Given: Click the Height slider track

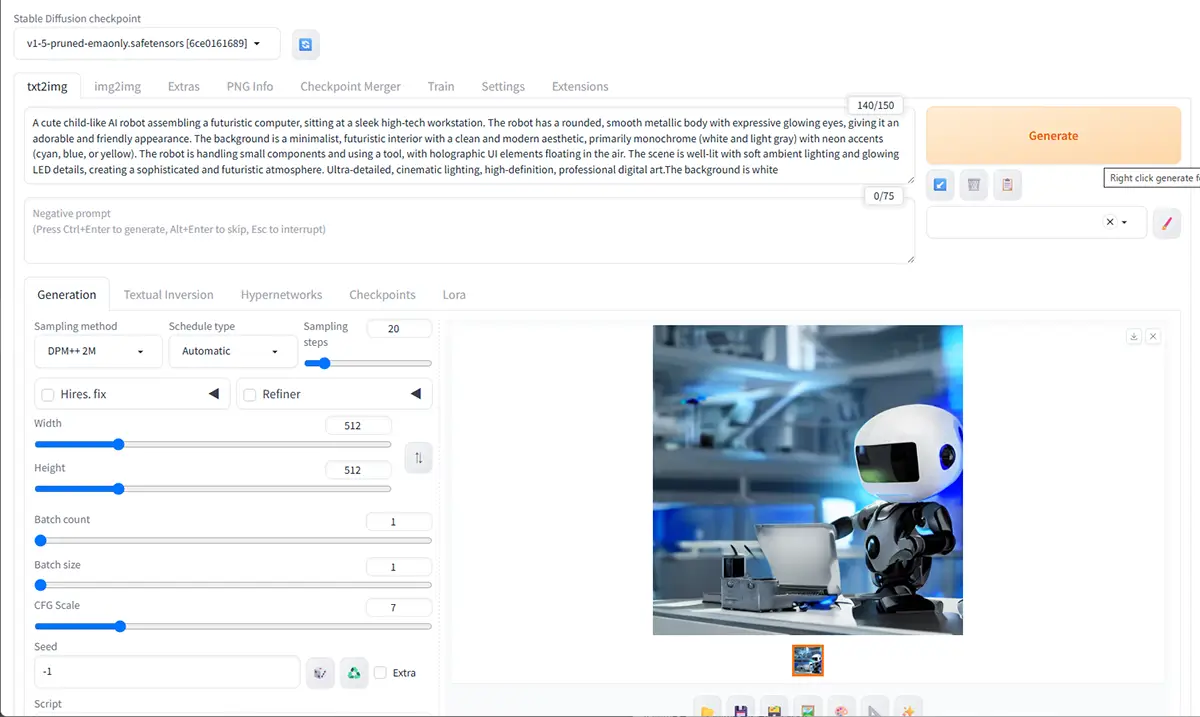Looking at the screenshot, I should coord(213,489).
